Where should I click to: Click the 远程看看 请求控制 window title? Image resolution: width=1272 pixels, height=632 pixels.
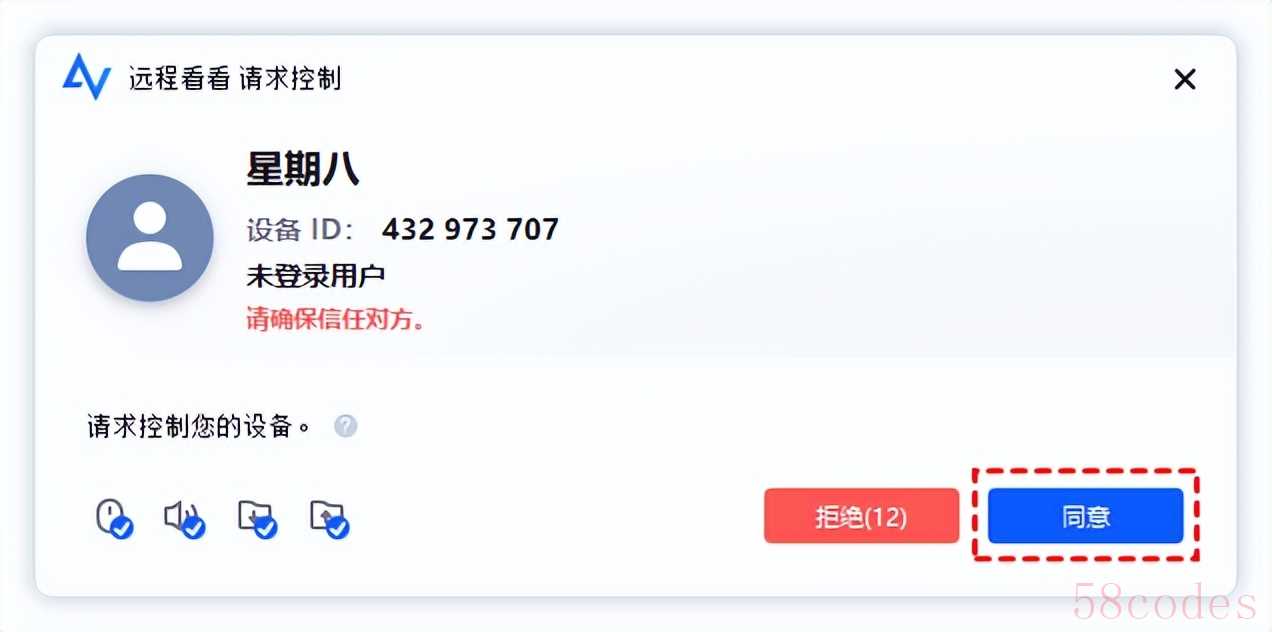tap(235, 78)
